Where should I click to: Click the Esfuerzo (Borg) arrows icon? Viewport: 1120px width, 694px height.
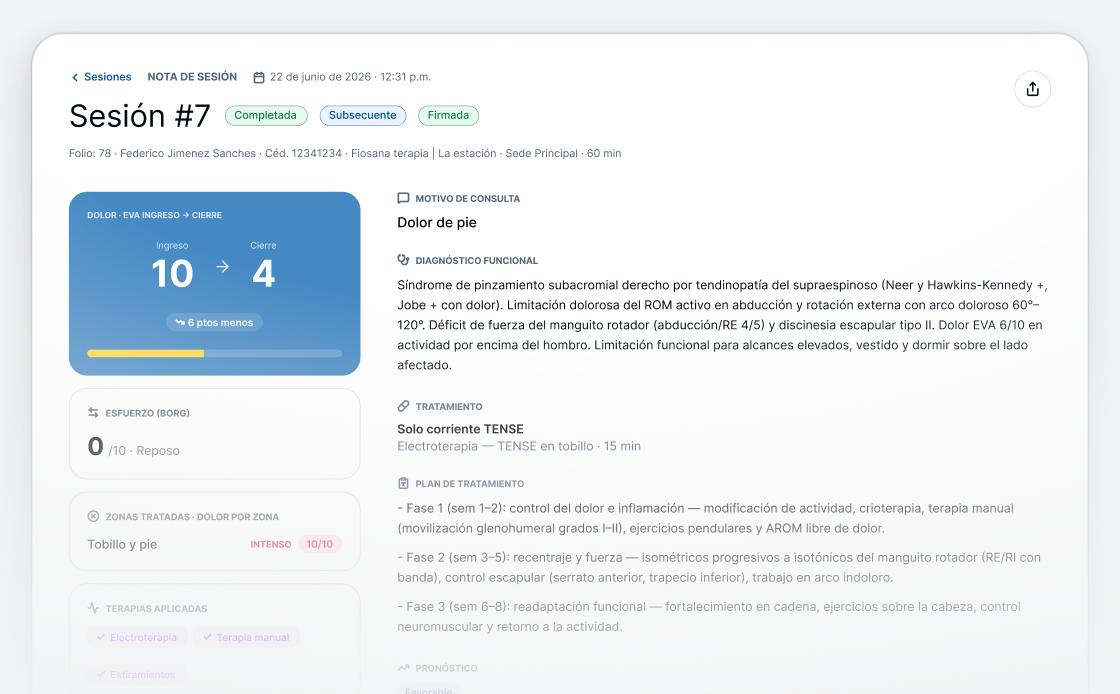pos(94,413)
